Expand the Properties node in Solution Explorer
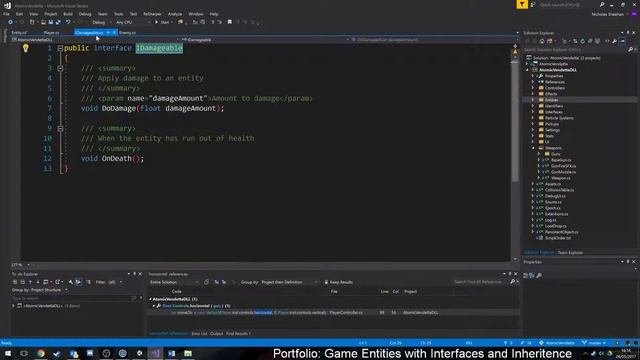Image resolution: width=640 pixels, height=360 pixels. tap(533, 76)
